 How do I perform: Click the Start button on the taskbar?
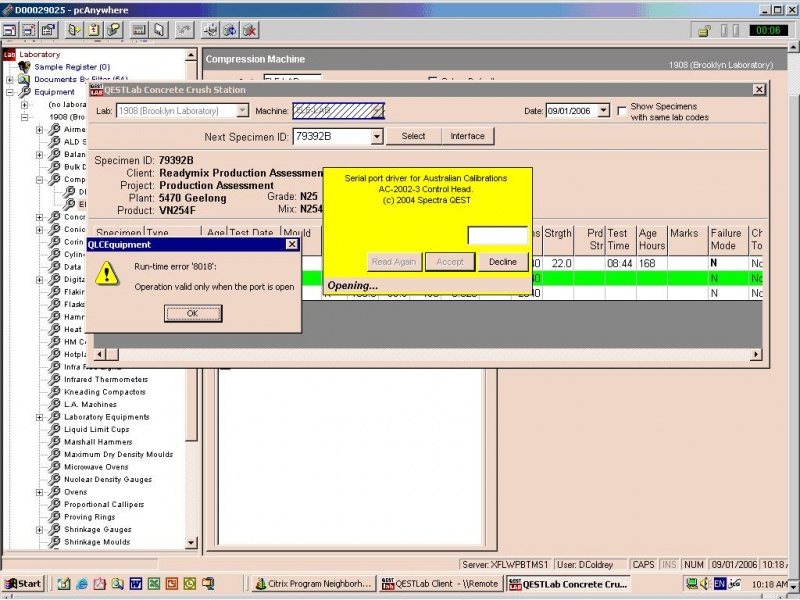(x=20, y=583)
